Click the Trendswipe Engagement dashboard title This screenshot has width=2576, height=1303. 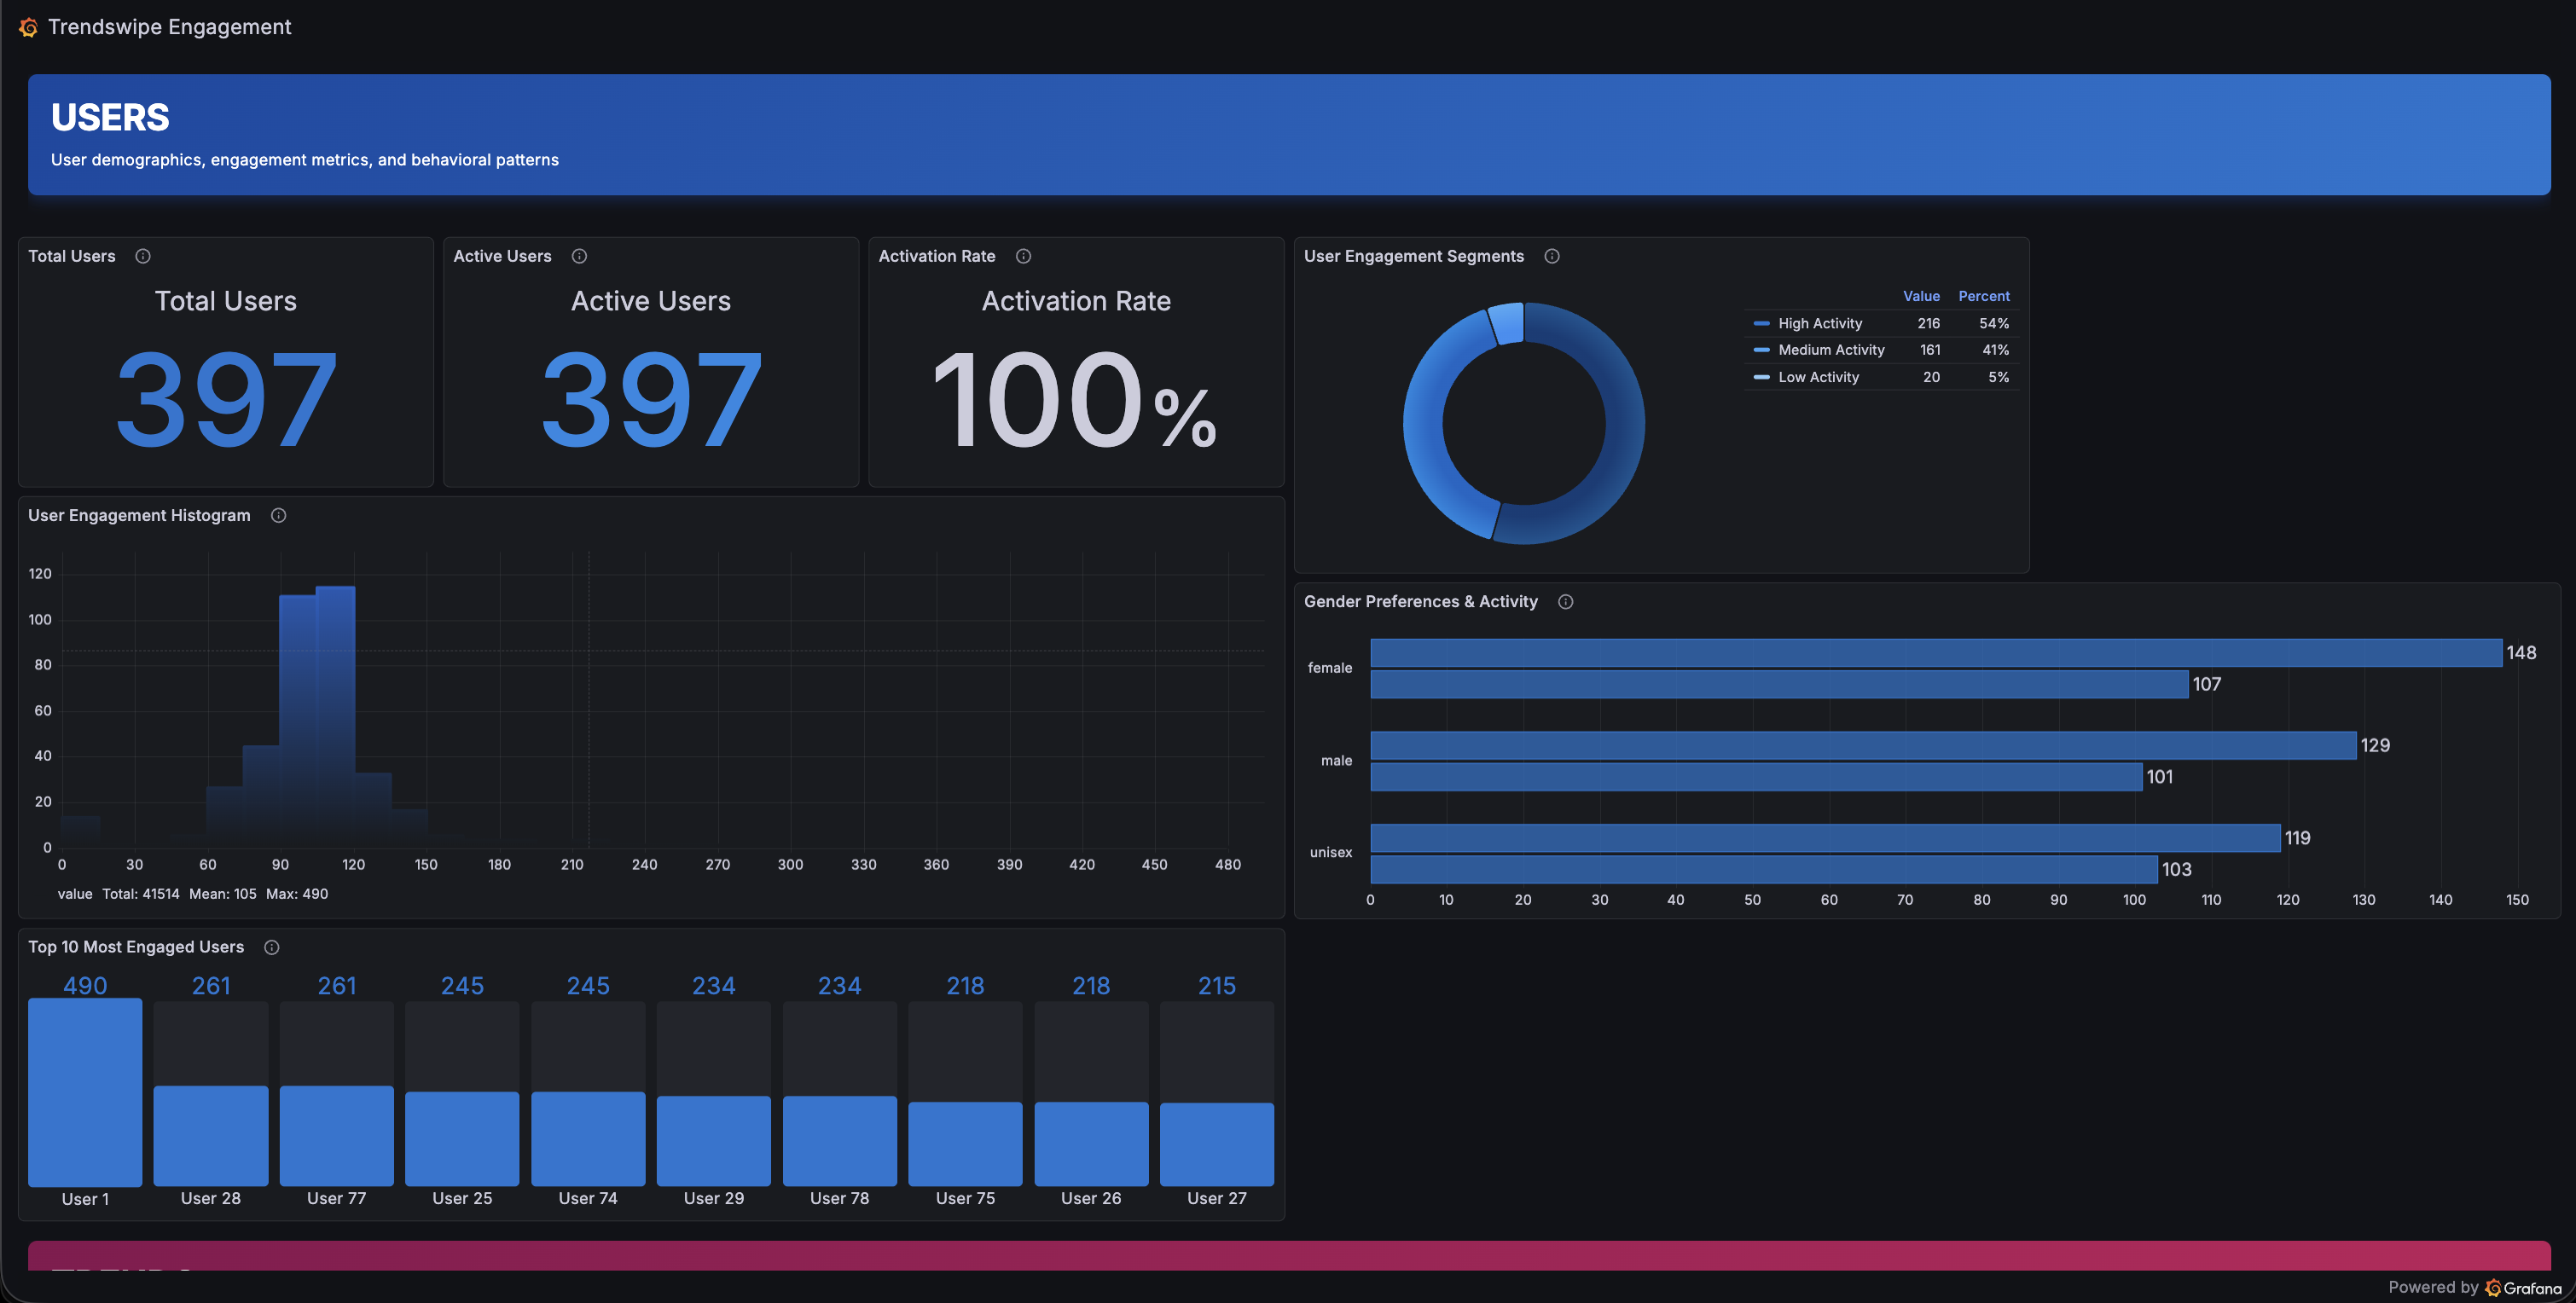click(x=170, y=27)
